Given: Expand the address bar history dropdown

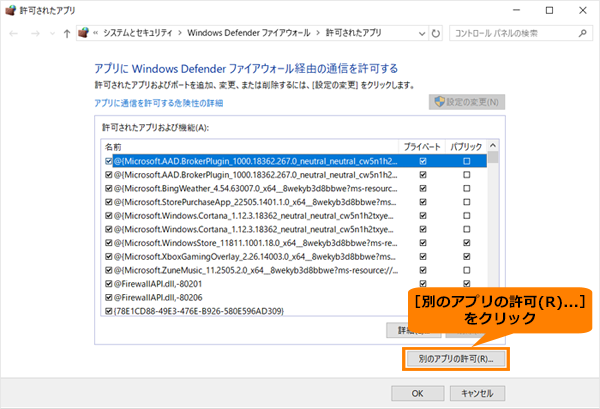Looking at the screenshot, I should click(422, 34).
